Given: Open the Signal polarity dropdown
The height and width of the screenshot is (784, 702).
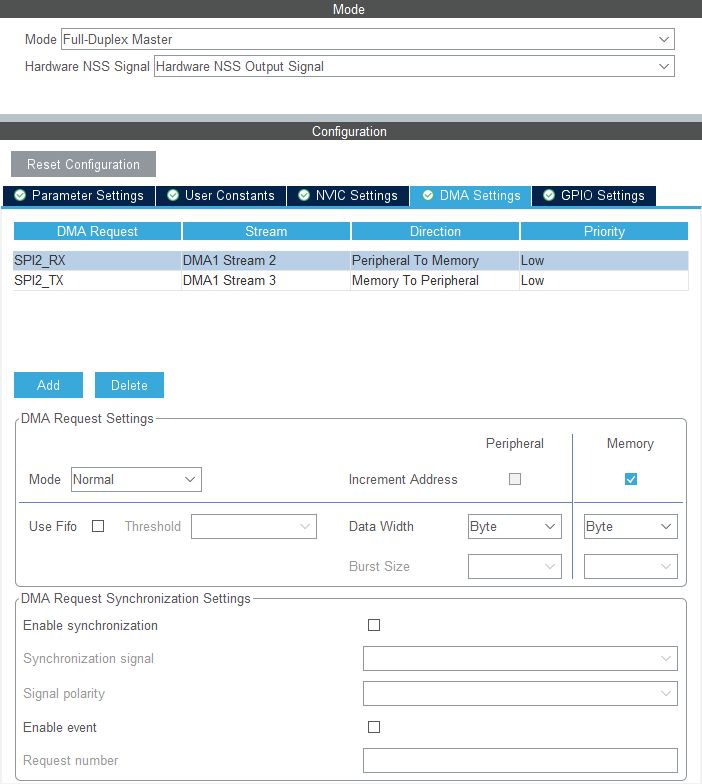Looking at the screenshot, I should click(520, 694).
